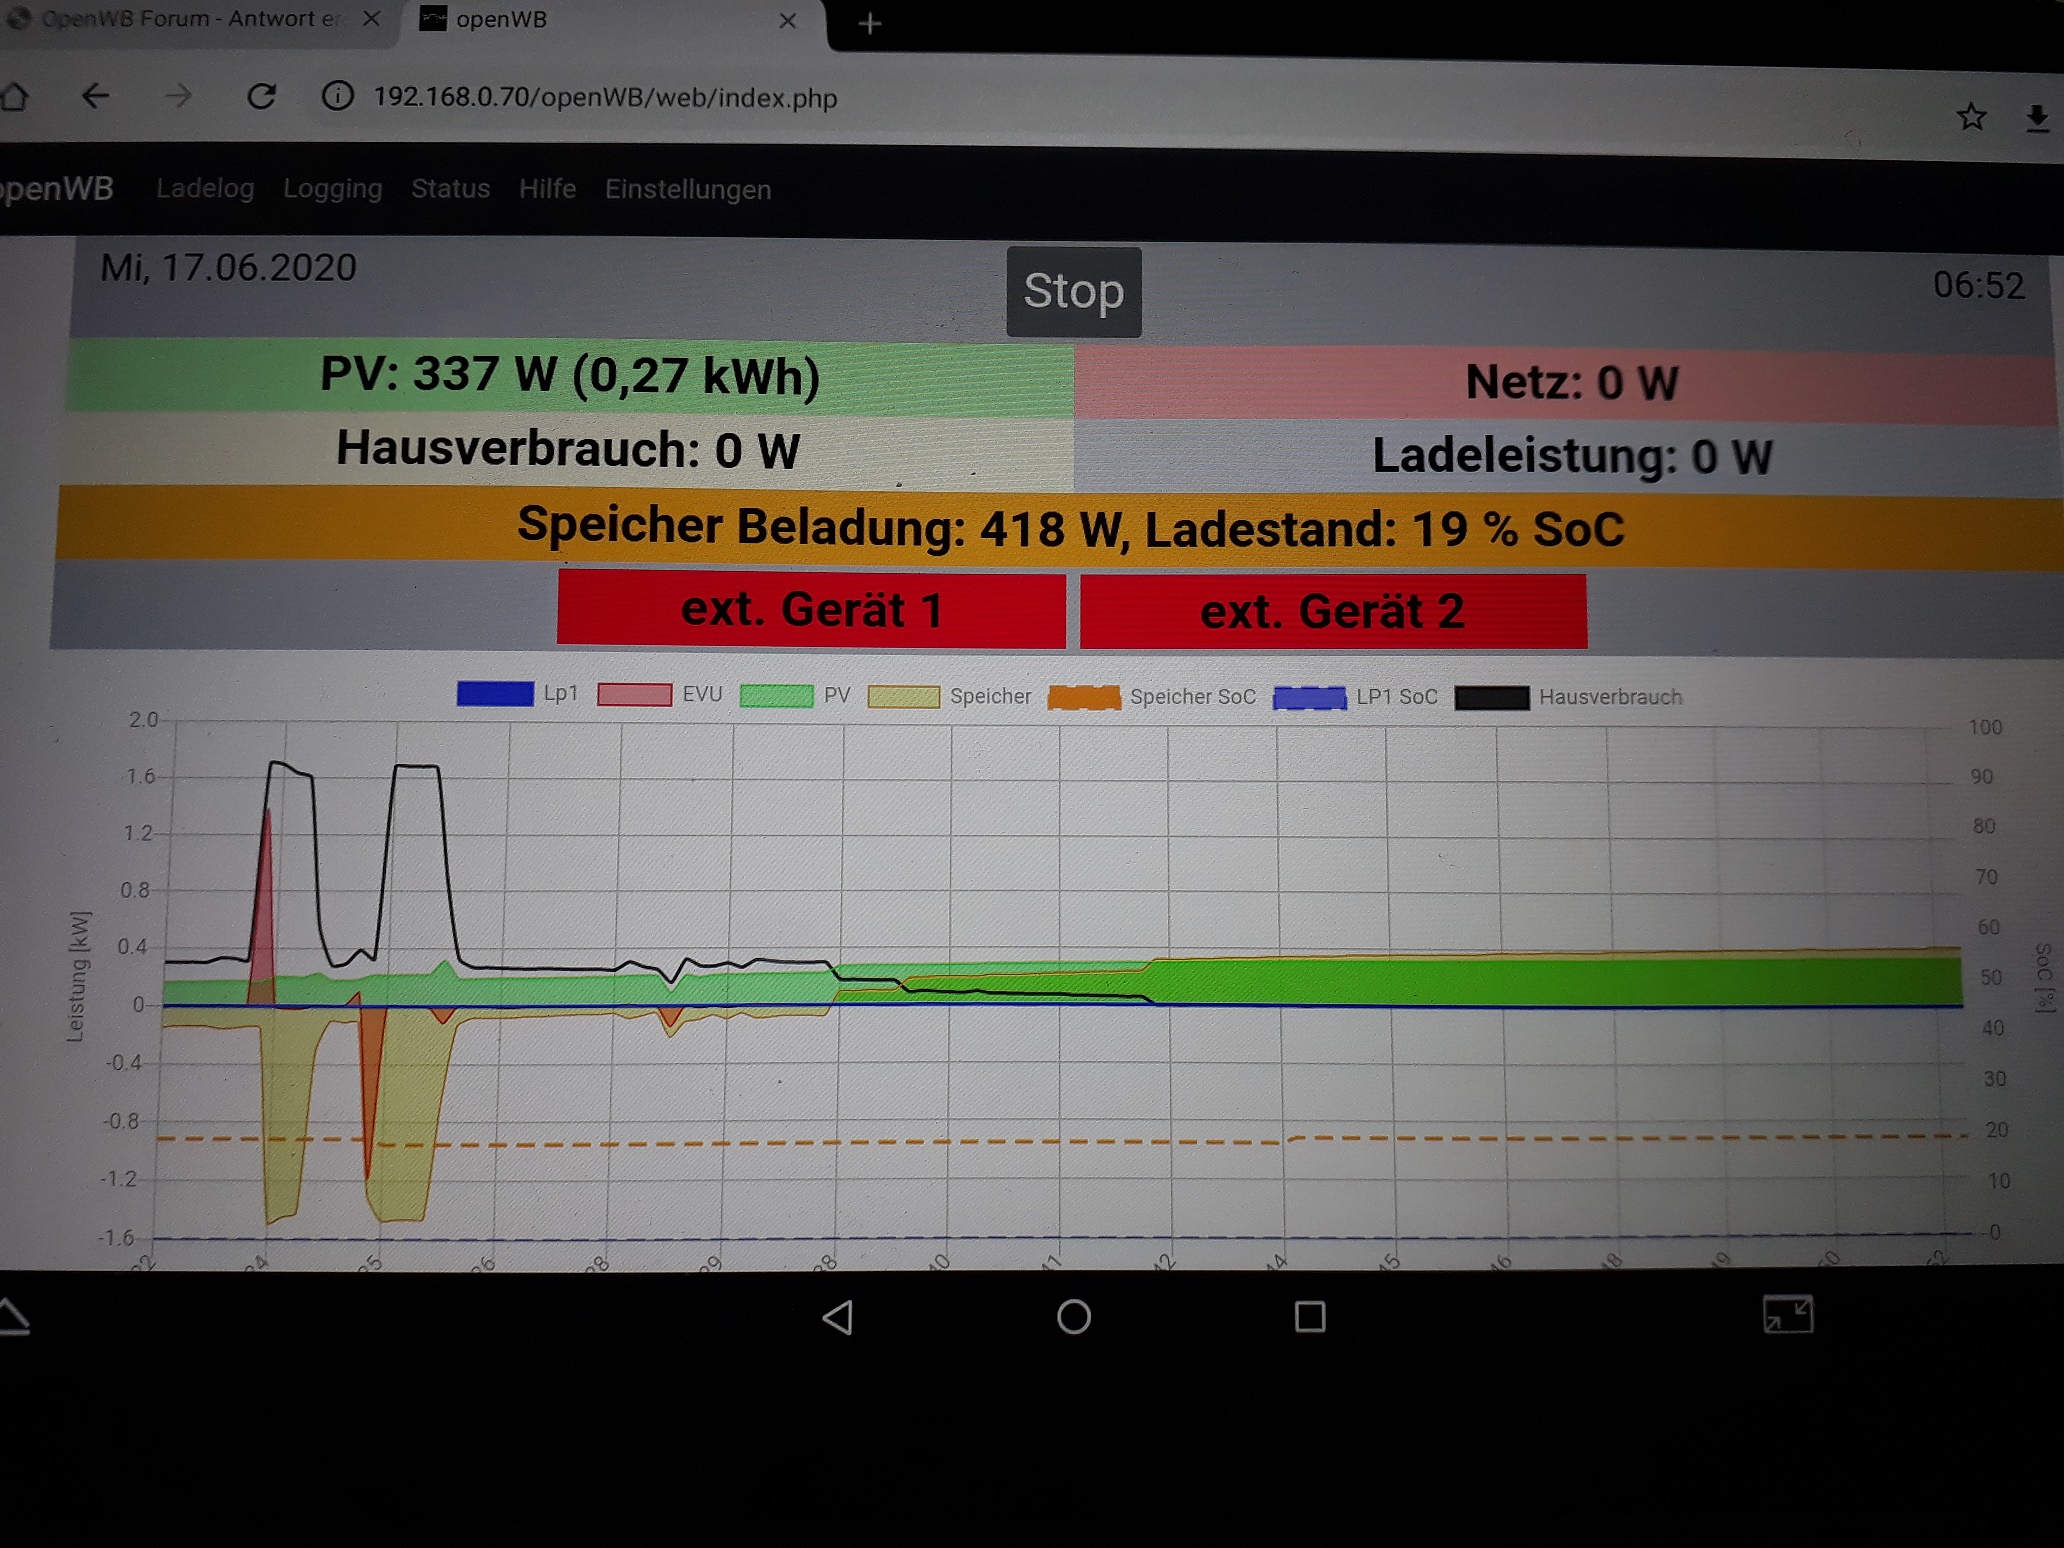Go back with browser back arrow
This screenshot has width=2064, height=1548.
click(95, 97)
